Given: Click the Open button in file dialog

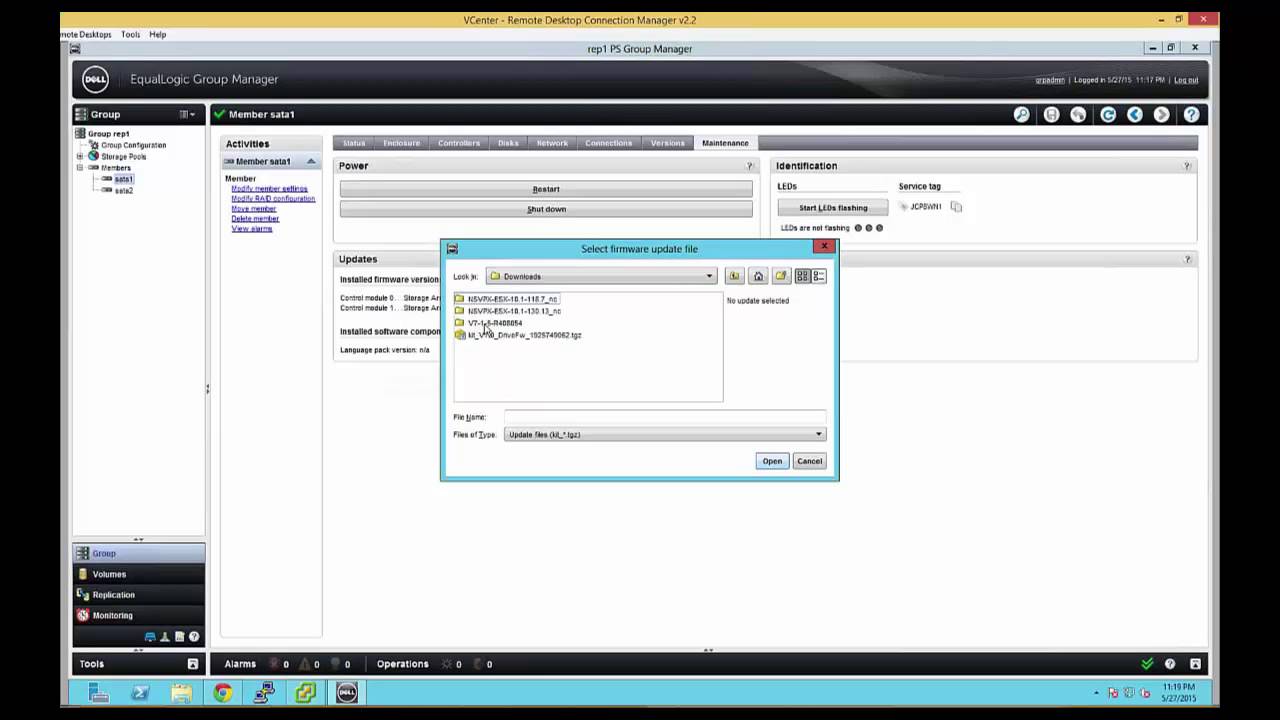Looking at the screenshot, I should point(772,461).
